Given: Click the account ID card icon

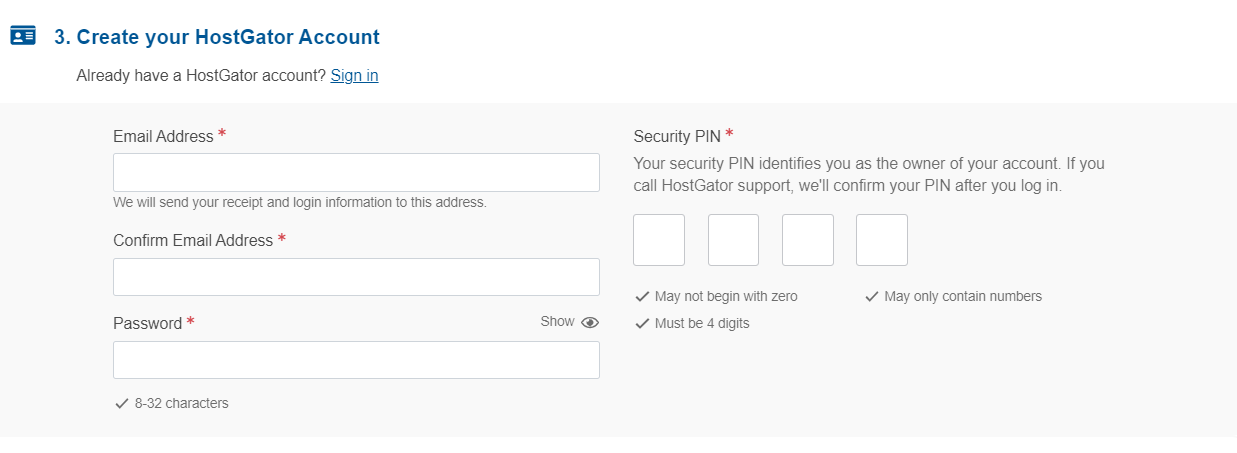Looking at the screenshot, I should (23, 36).
